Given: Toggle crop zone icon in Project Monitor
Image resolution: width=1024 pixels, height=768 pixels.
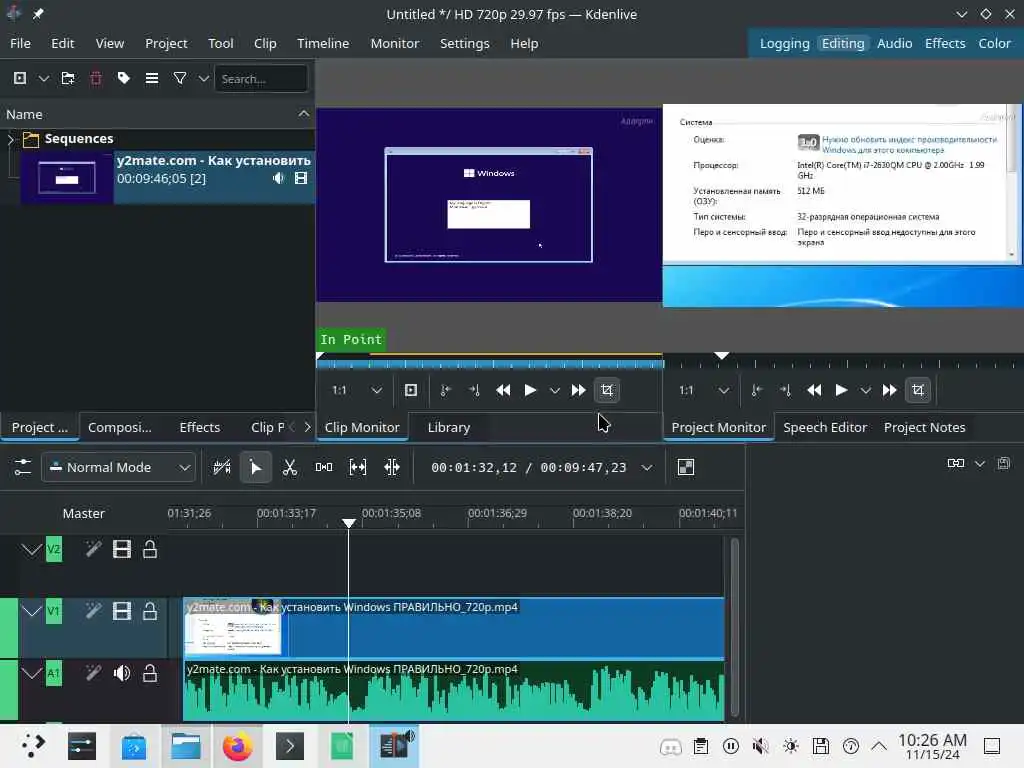Looking at the screenshot, I should (x=918, y=391).
